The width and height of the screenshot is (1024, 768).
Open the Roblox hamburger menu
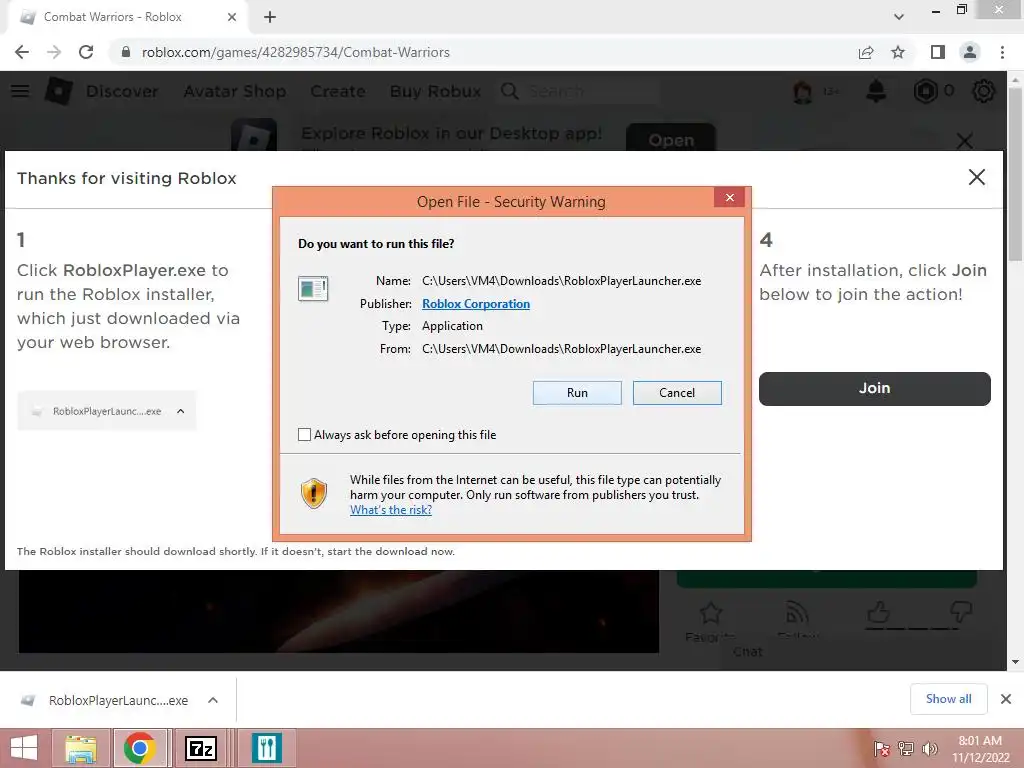[x=20, y=91]
